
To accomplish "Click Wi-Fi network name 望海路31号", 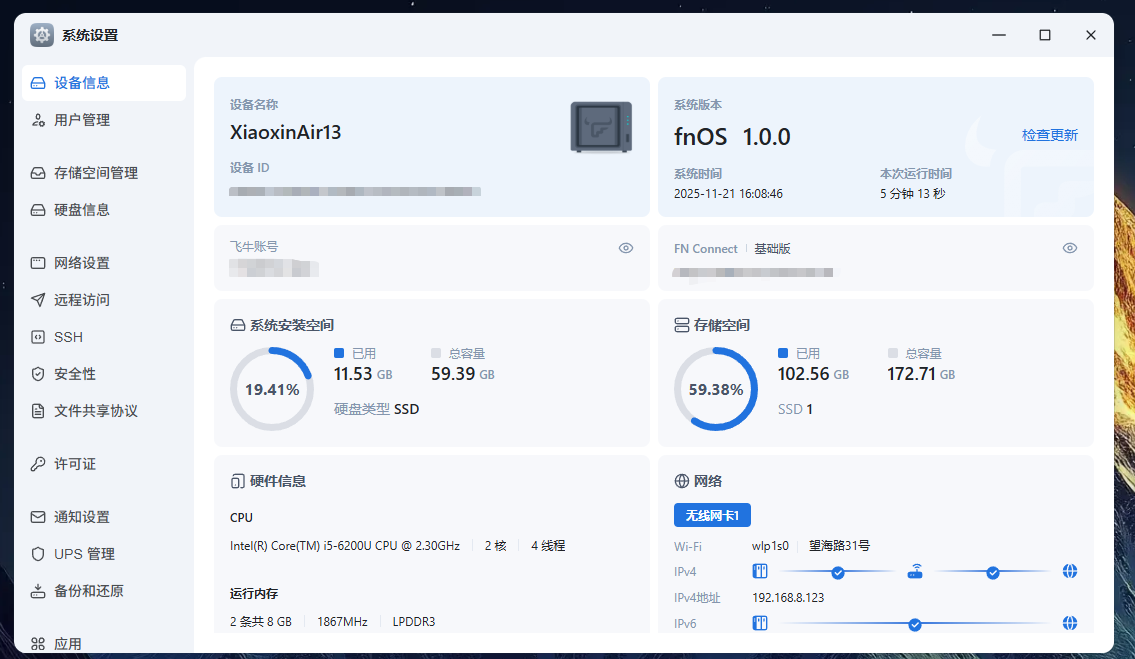I will pyautogui.click(x=840, y=545).
